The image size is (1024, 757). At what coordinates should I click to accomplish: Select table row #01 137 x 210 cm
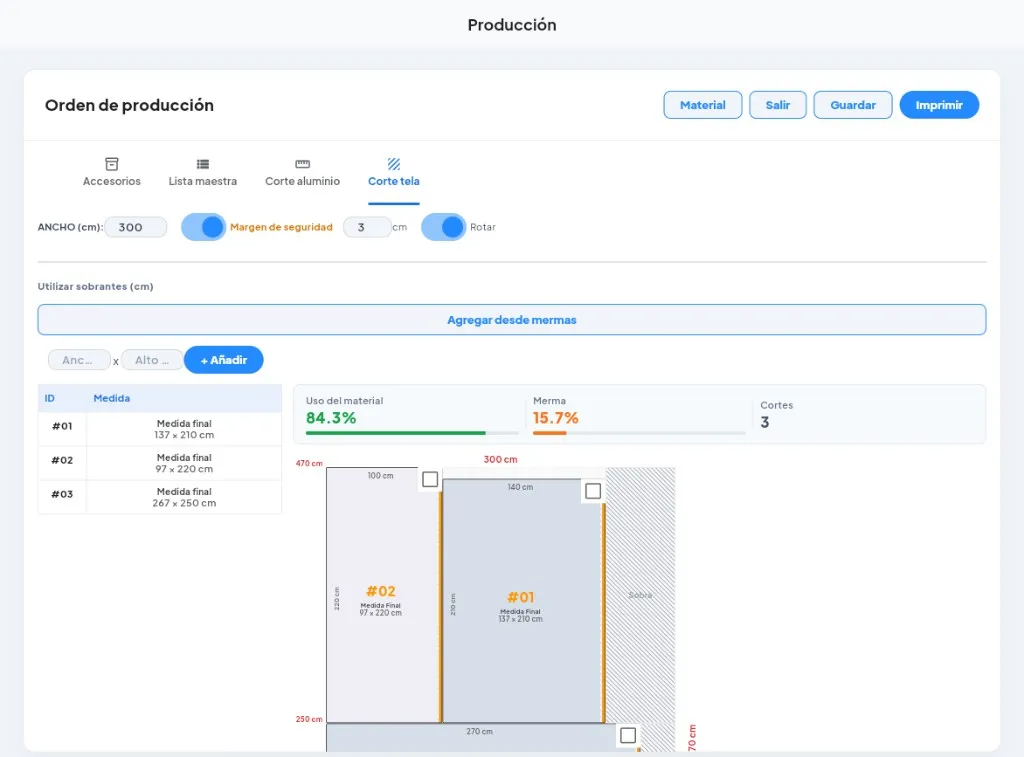160,429
